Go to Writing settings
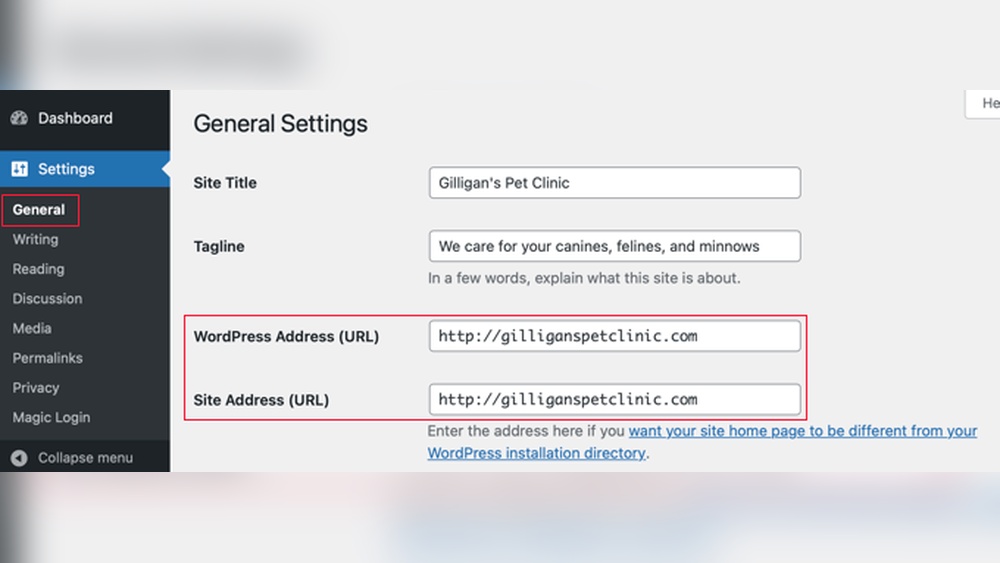1000x563 pixels. pos(36,240)
